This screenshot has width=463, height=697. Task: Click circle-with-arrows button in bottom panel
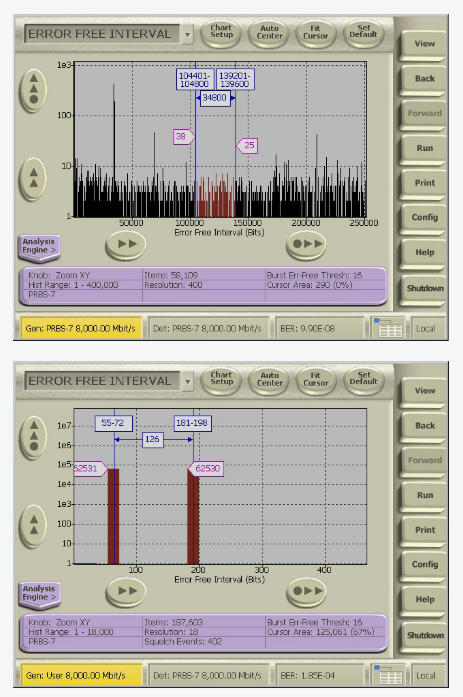click(307, 591)
